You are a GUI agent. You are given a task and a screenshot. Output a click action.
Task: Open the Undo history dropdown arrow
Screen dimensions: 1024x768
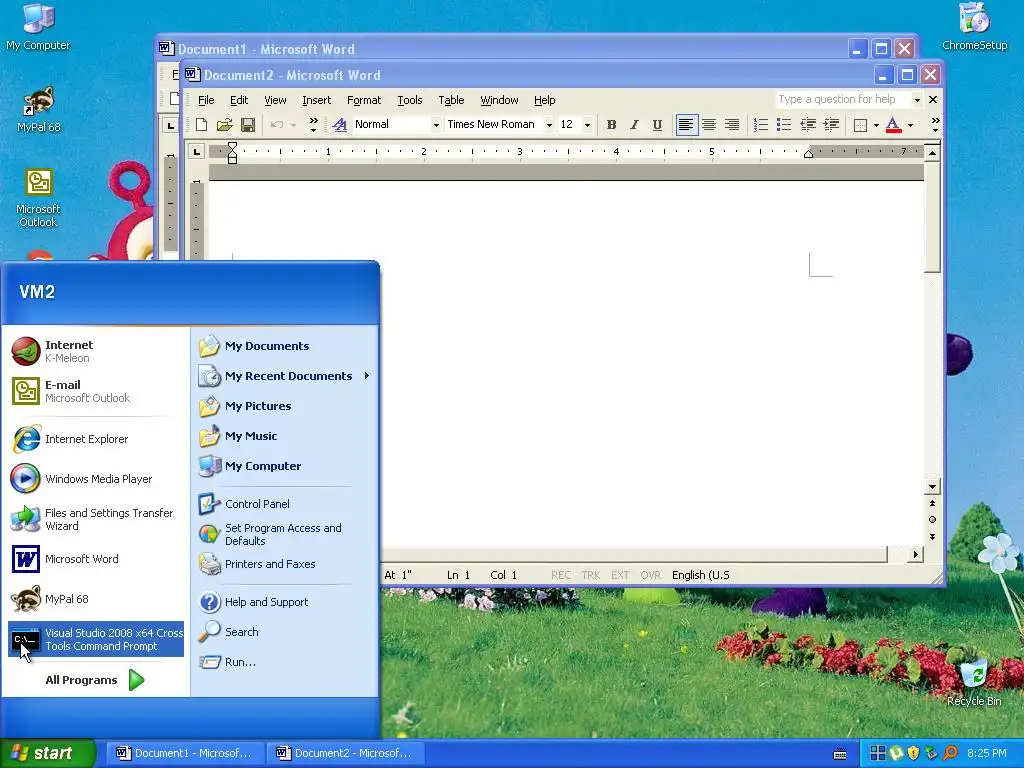[x=293, y=125]
